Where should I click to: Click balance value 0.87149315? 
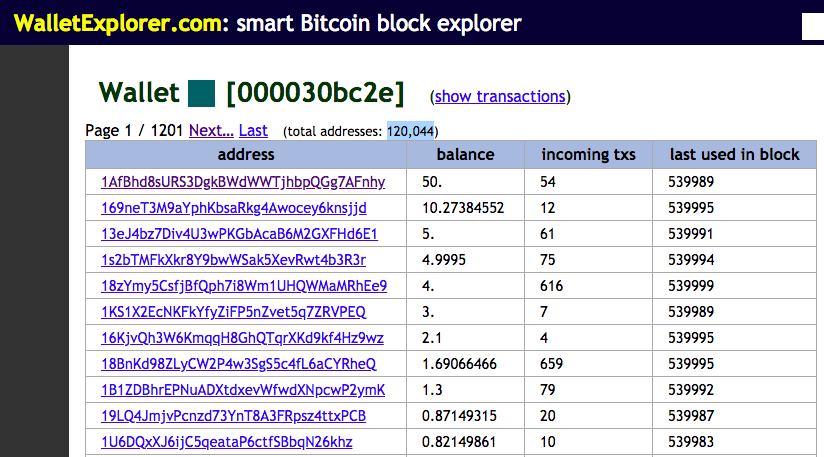click(x=459, y=416)
